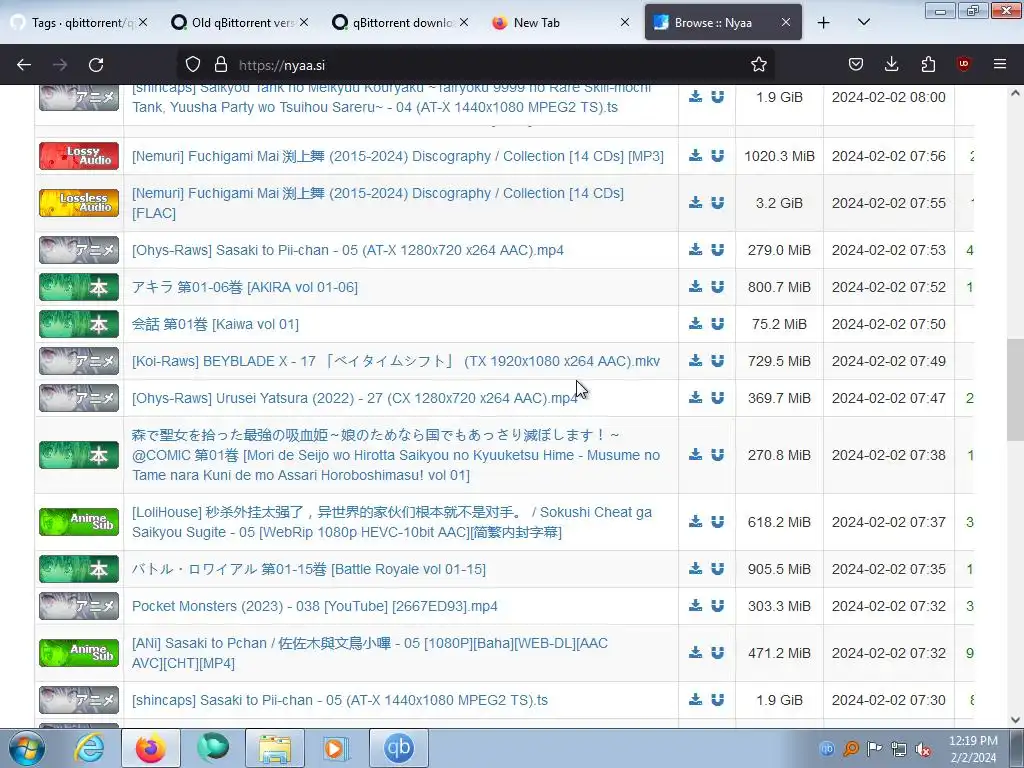Switch to Tags qbittorrent tab
The height and width of the screenshot is (768, 1024).
click(x=79, y=22)
